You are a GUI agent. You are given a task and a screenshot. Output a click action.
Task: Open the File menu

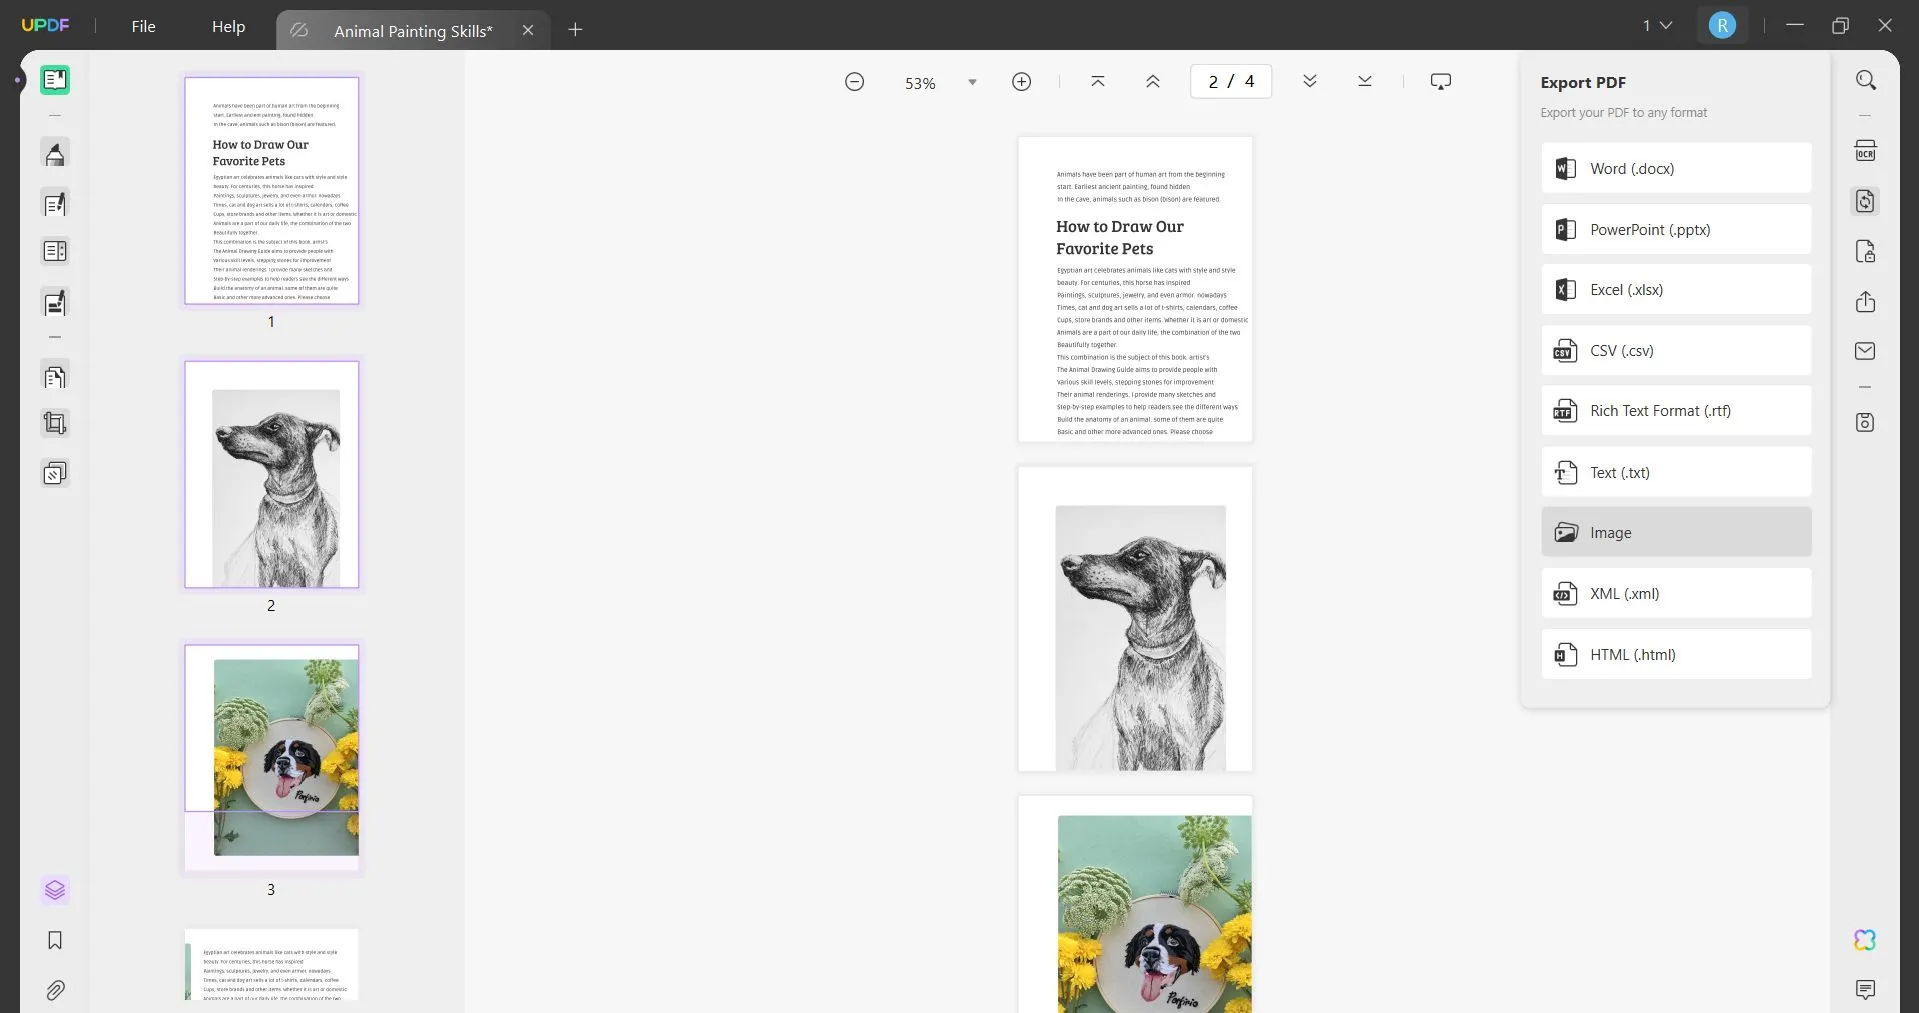[144, 27]
